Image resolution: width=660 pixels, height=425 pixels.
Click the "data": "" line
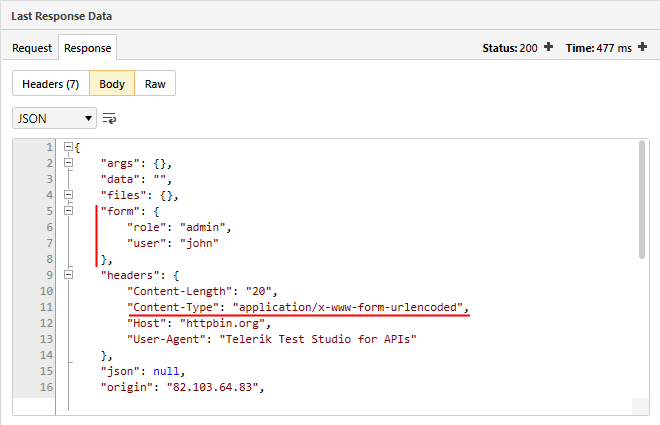coord(136,179)
